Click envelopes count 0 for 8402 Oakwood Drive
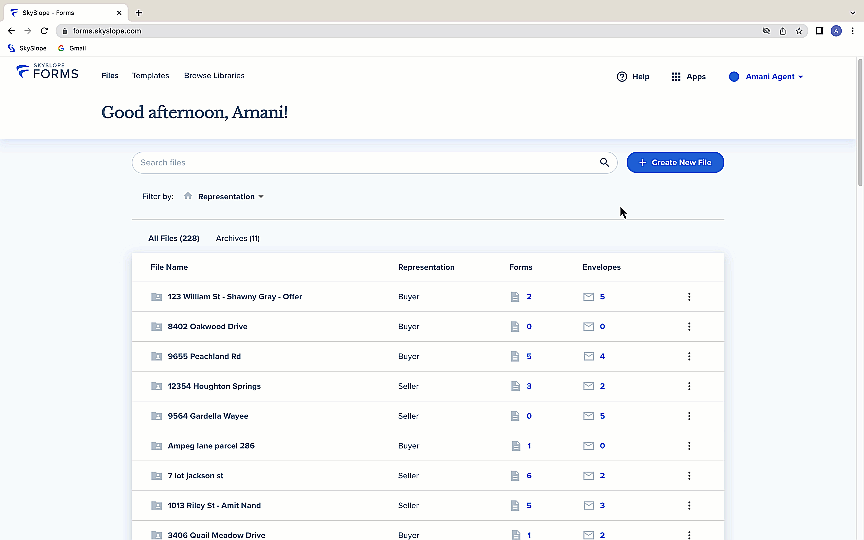The image size is (864, 540). (602, 327)
